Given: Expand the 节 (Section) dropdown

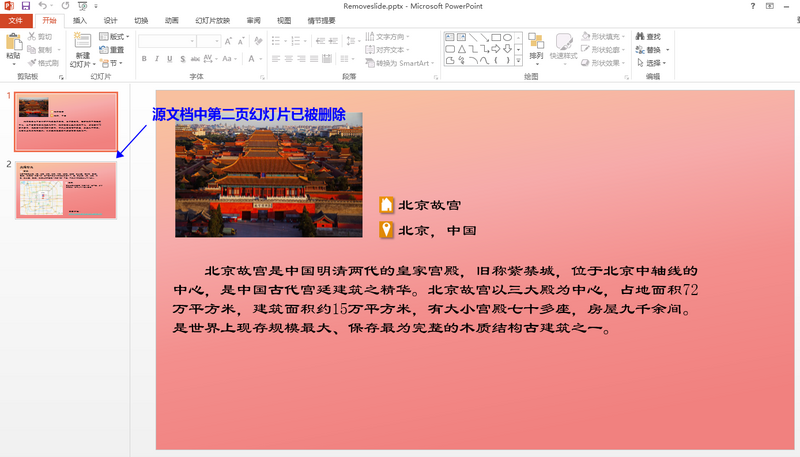Looking at the screenshot, I should coord(112,63).
